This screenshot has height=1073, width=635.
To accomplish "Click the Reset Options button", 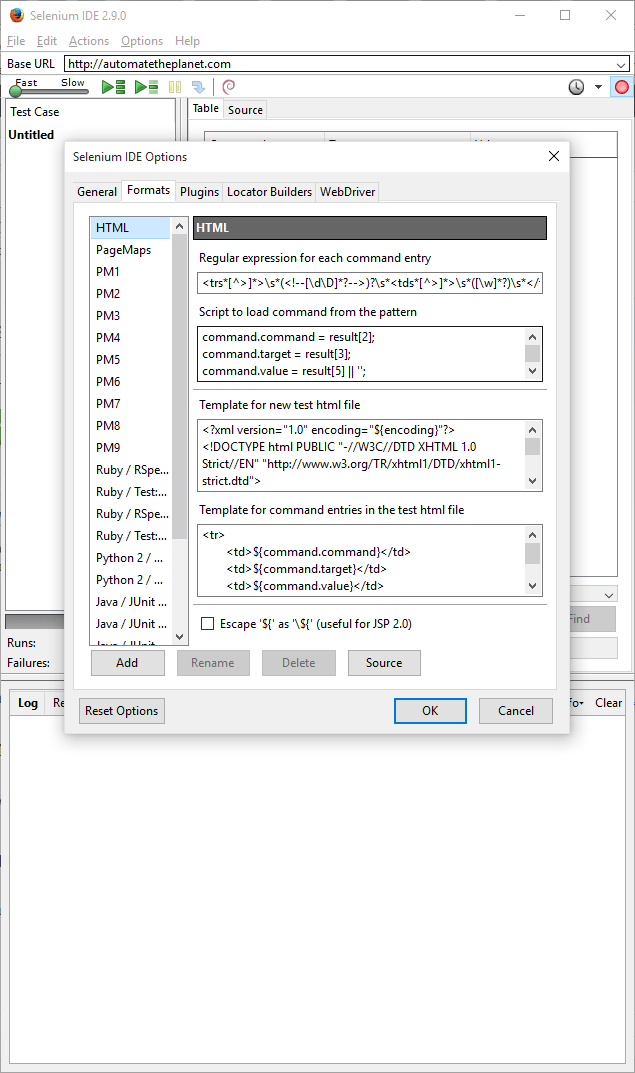I will tap(122, 711).
